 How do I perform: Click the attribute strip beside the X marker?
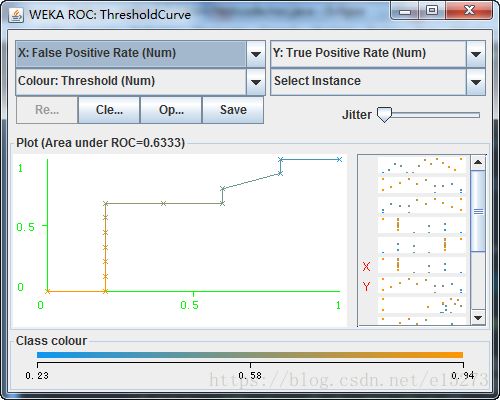422,265
